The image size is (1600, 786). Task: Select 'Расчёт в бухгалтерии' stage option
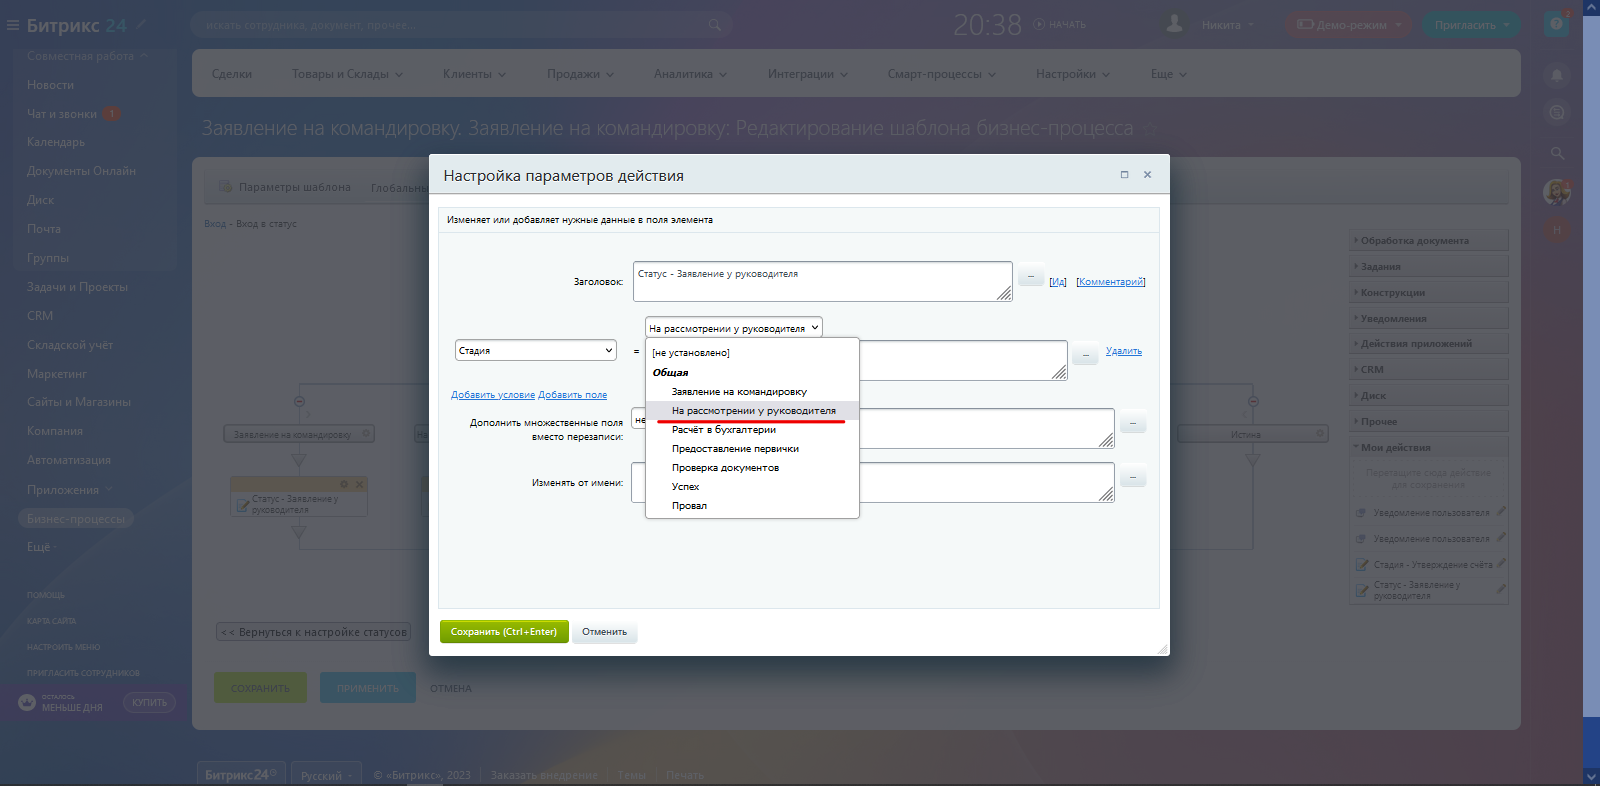[752, 430]
